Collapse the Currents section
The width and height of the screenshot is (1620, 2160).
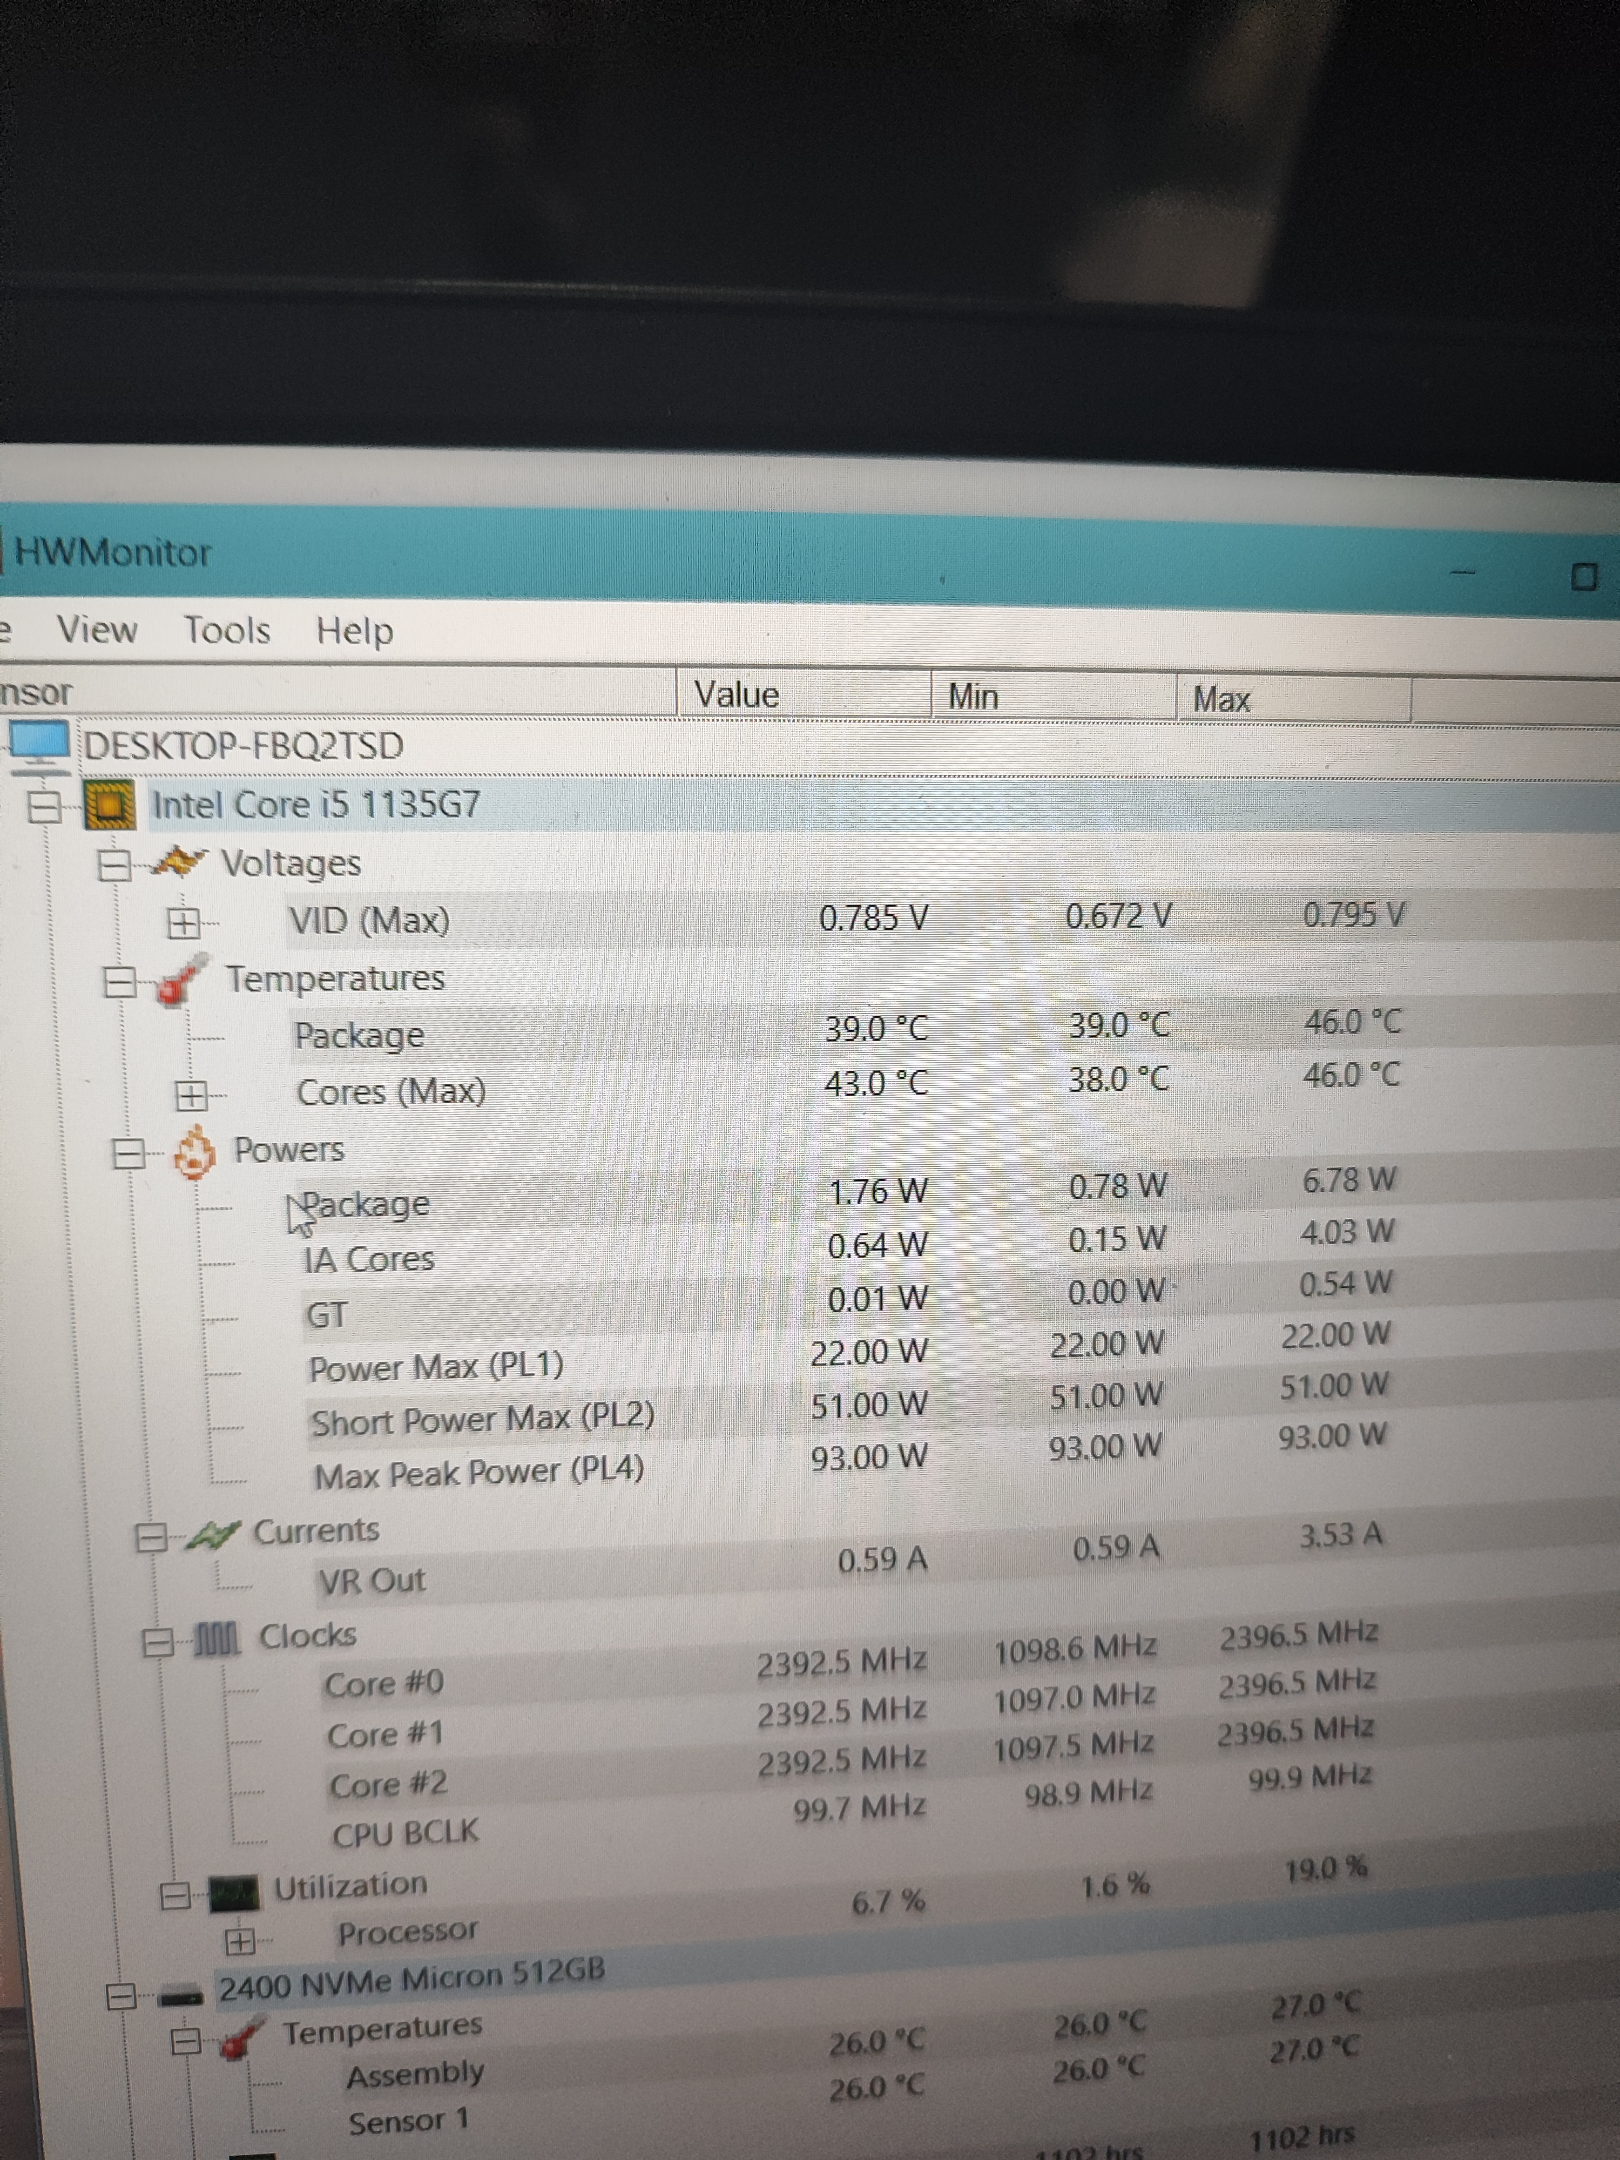pyautogui.click(x=151, y=1537)
